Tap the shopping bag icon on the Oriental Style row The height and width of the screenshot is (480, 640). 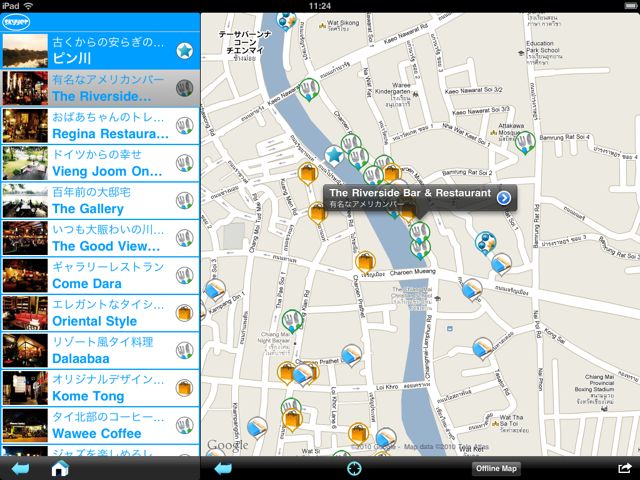[184, 313]
